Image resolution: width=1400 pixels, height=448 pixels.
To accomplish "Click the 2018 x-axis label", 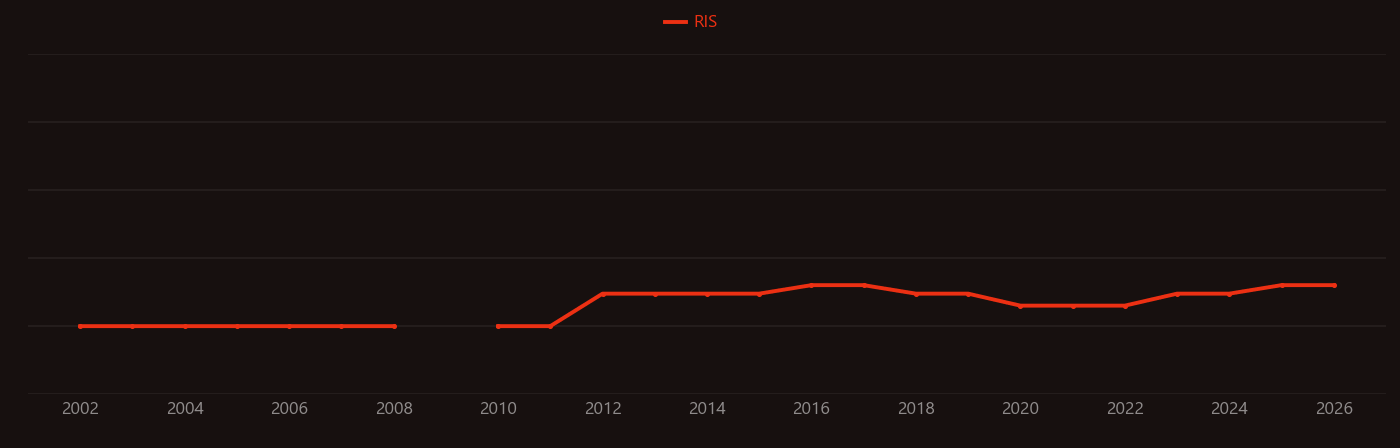I will 916,409.
